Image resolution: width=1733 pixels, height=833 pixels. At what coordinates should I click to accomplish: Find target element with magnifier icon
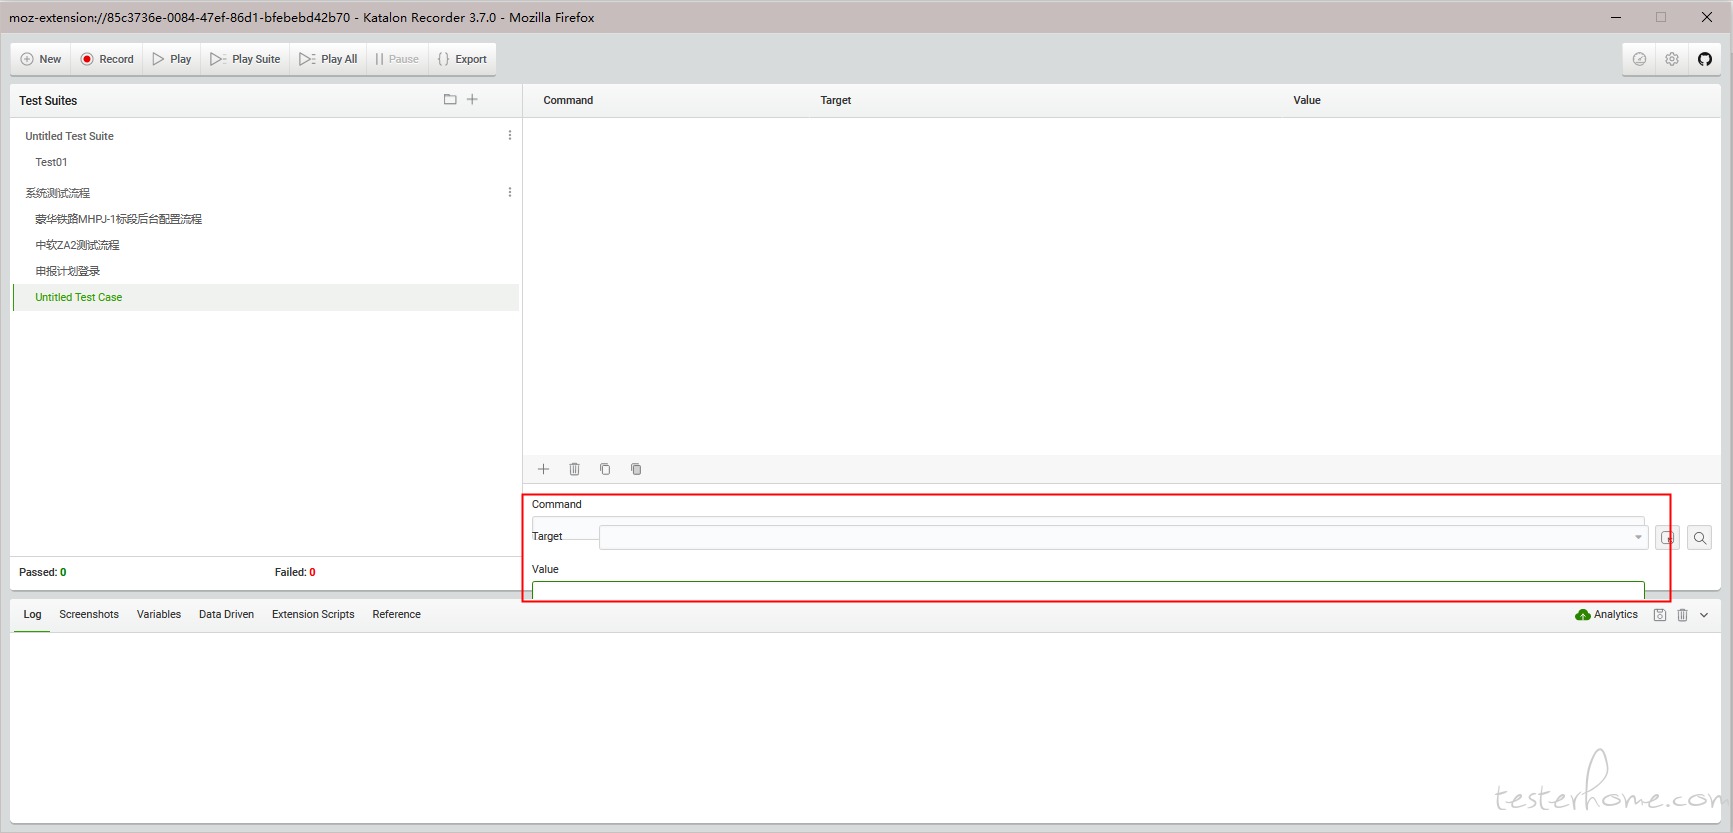tap(1700, 538)
